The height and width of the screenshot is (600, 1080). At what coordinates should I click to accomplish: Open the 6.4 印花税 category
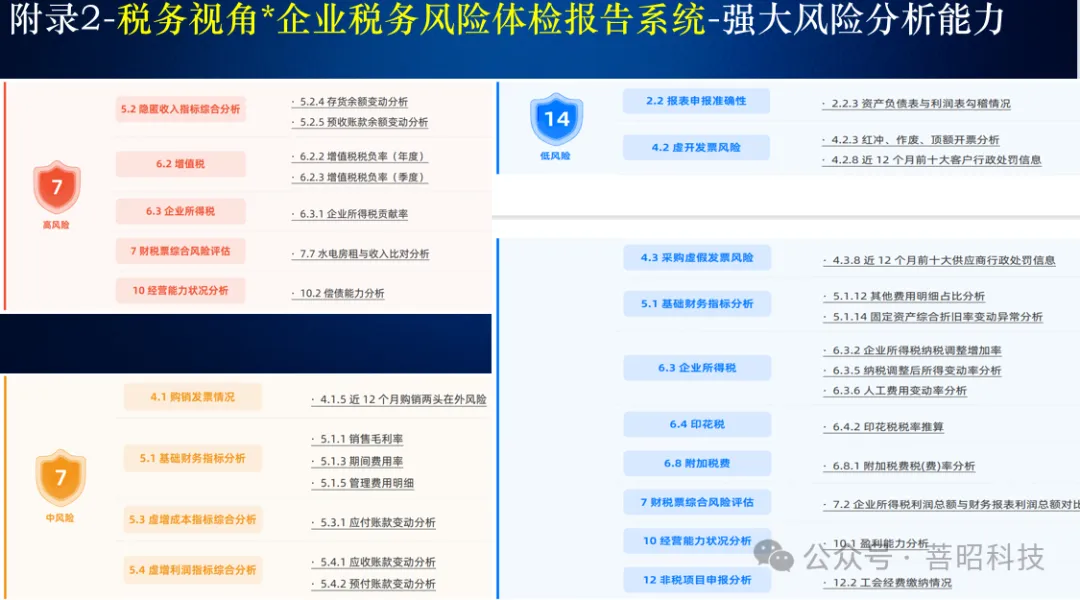point(695,424)
